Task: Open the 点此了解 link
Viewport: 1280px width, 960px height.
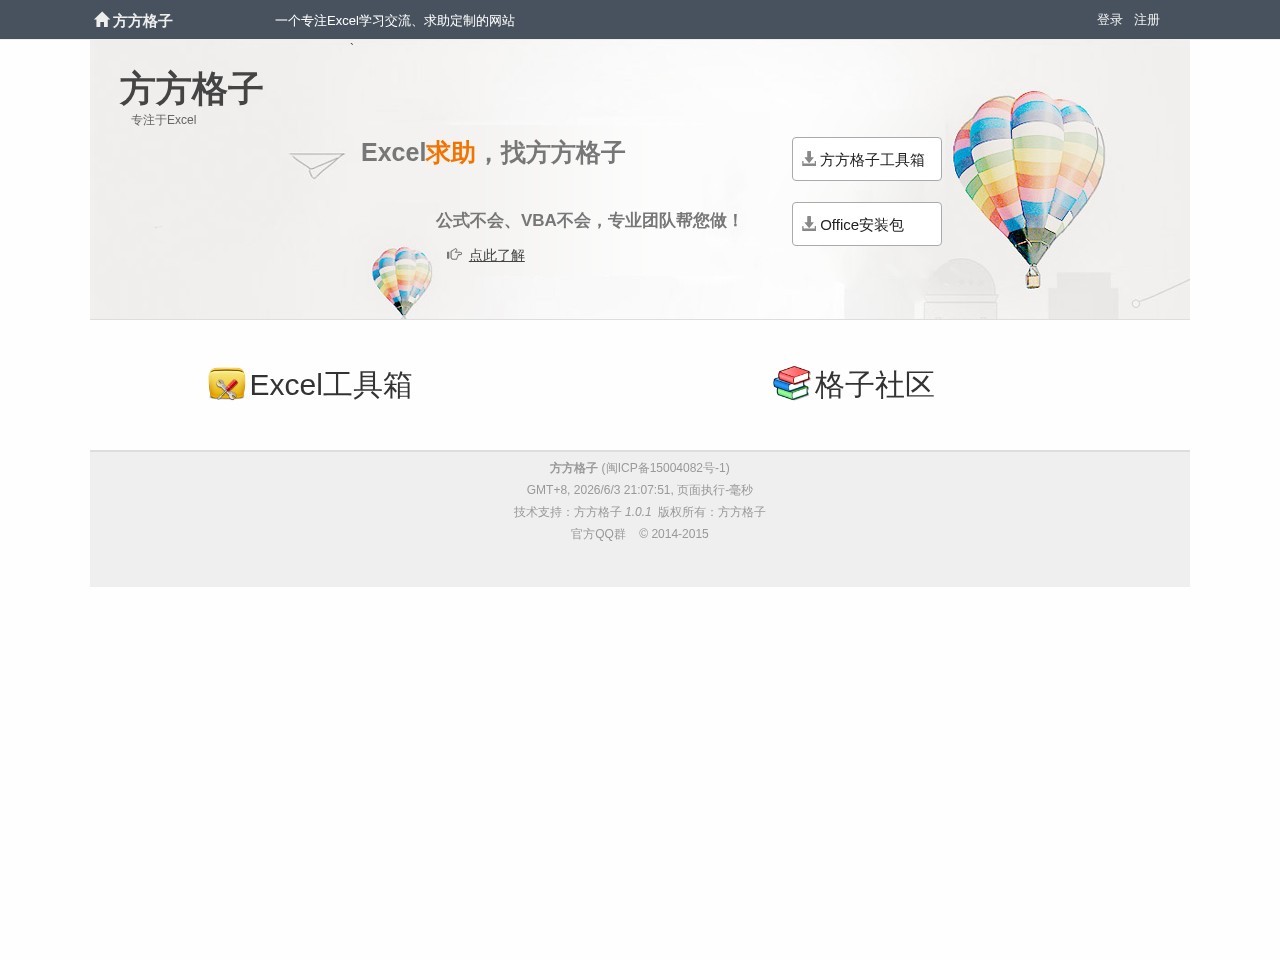Action: pyautogui.click(x=497, y=255)
